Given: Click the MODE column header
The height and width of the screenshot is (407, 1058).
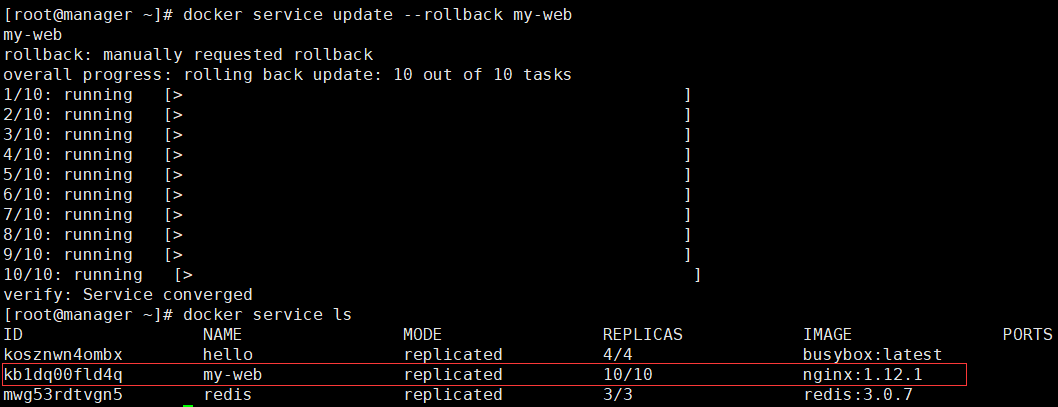Looking at the screenshot, I should pos(422,334).
